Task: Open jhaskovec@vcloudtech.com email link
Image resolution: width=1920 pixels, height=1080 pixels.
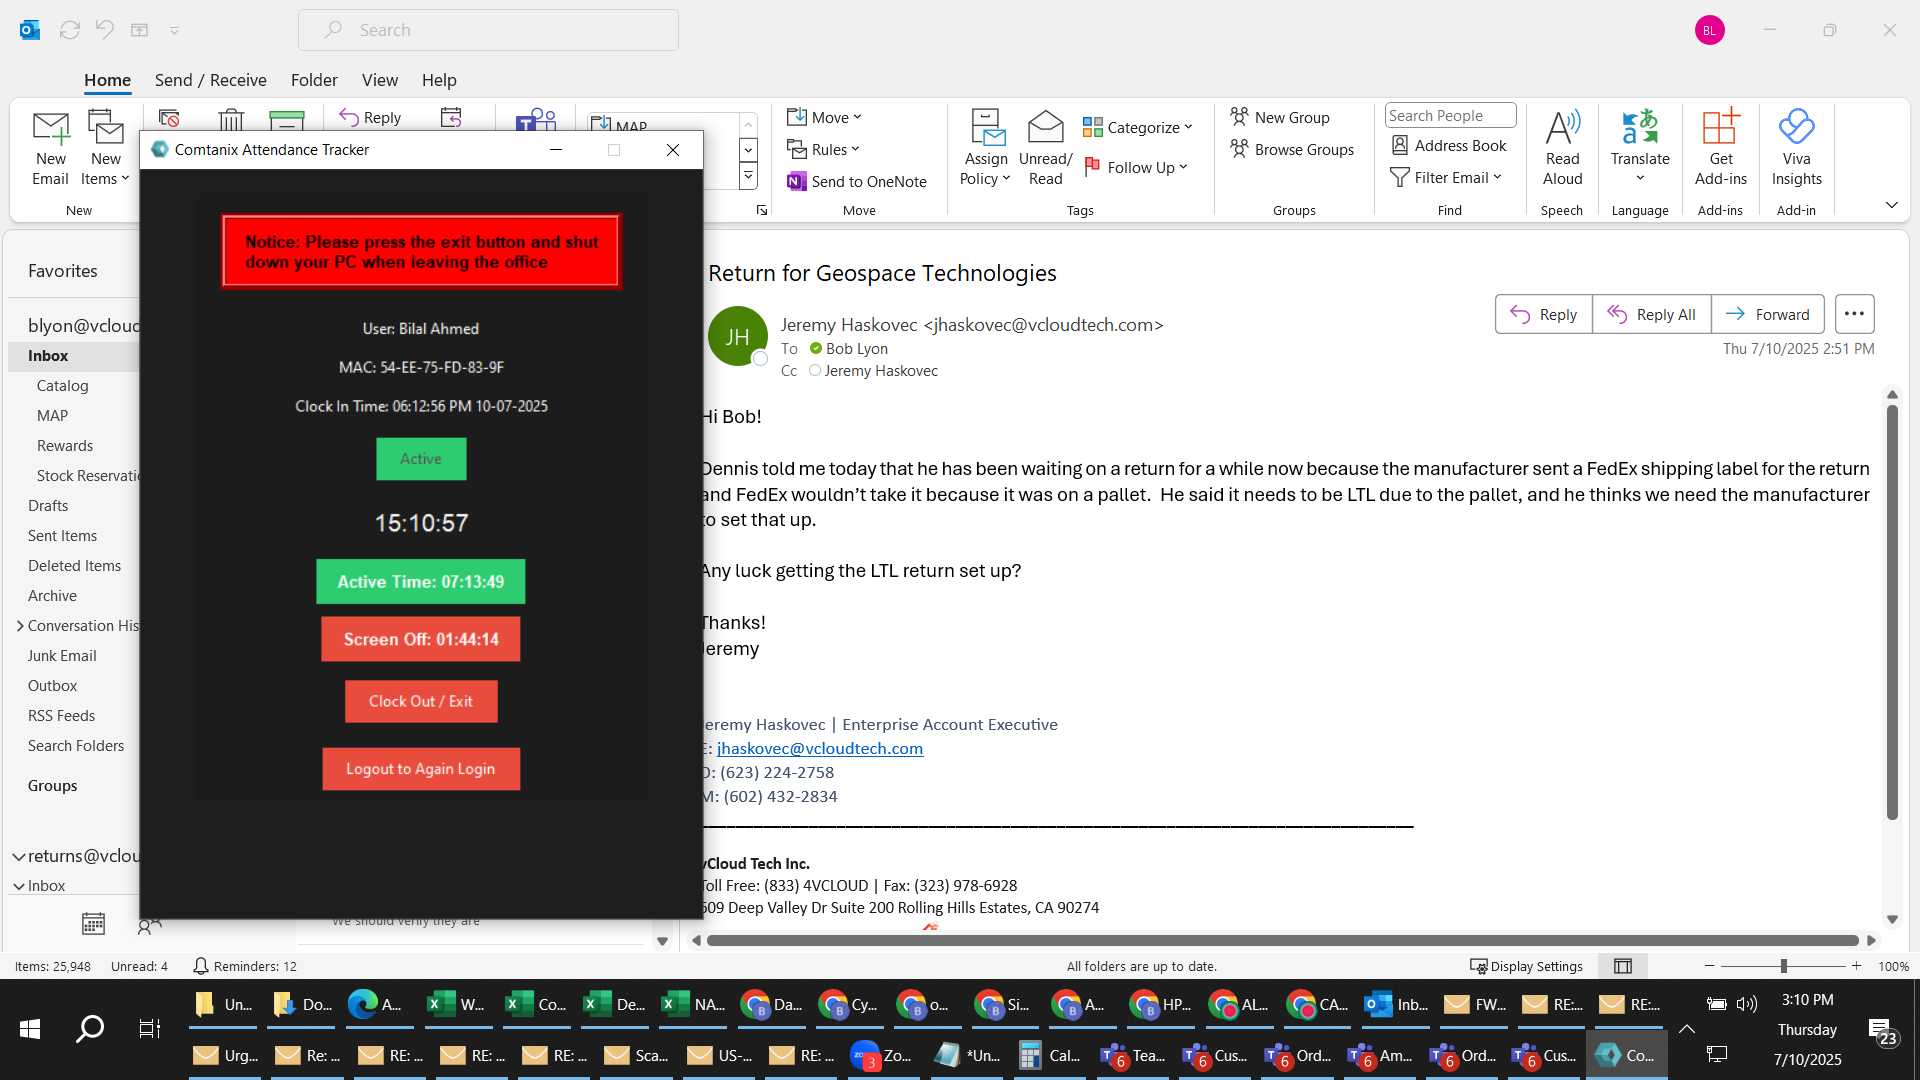Action: [x=820, y=749]
